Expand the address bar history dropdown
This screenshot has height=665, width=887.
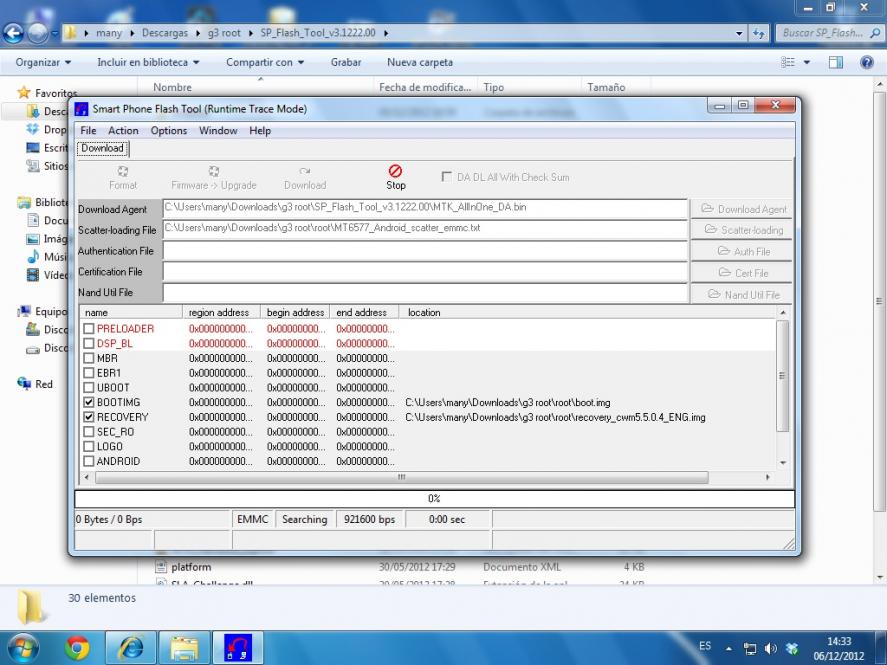pos(739,33)
